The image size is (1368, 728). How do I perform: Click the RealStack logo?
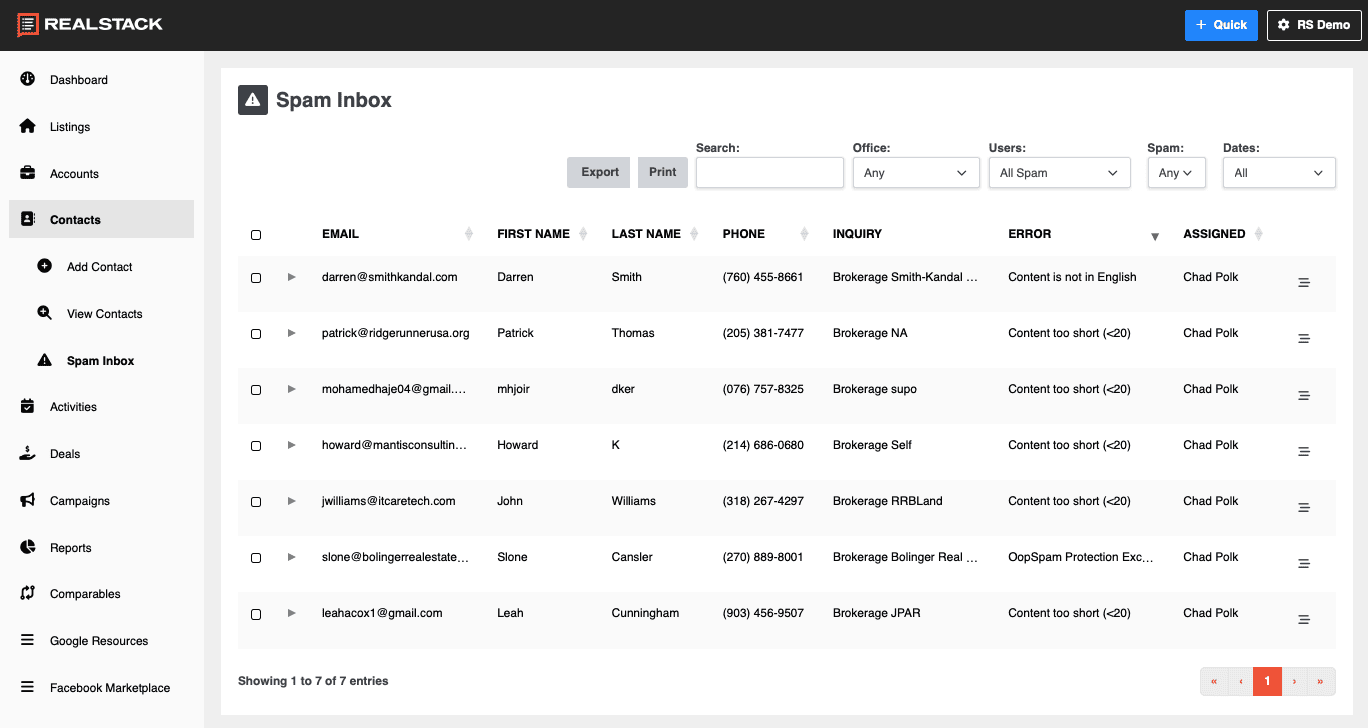coord(90,25)
